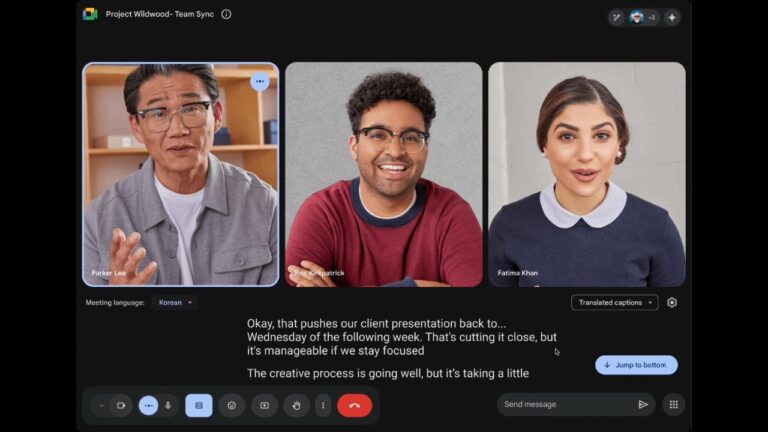
Task: Click the blue audio indicator dots button
Action: click(148, 406)
